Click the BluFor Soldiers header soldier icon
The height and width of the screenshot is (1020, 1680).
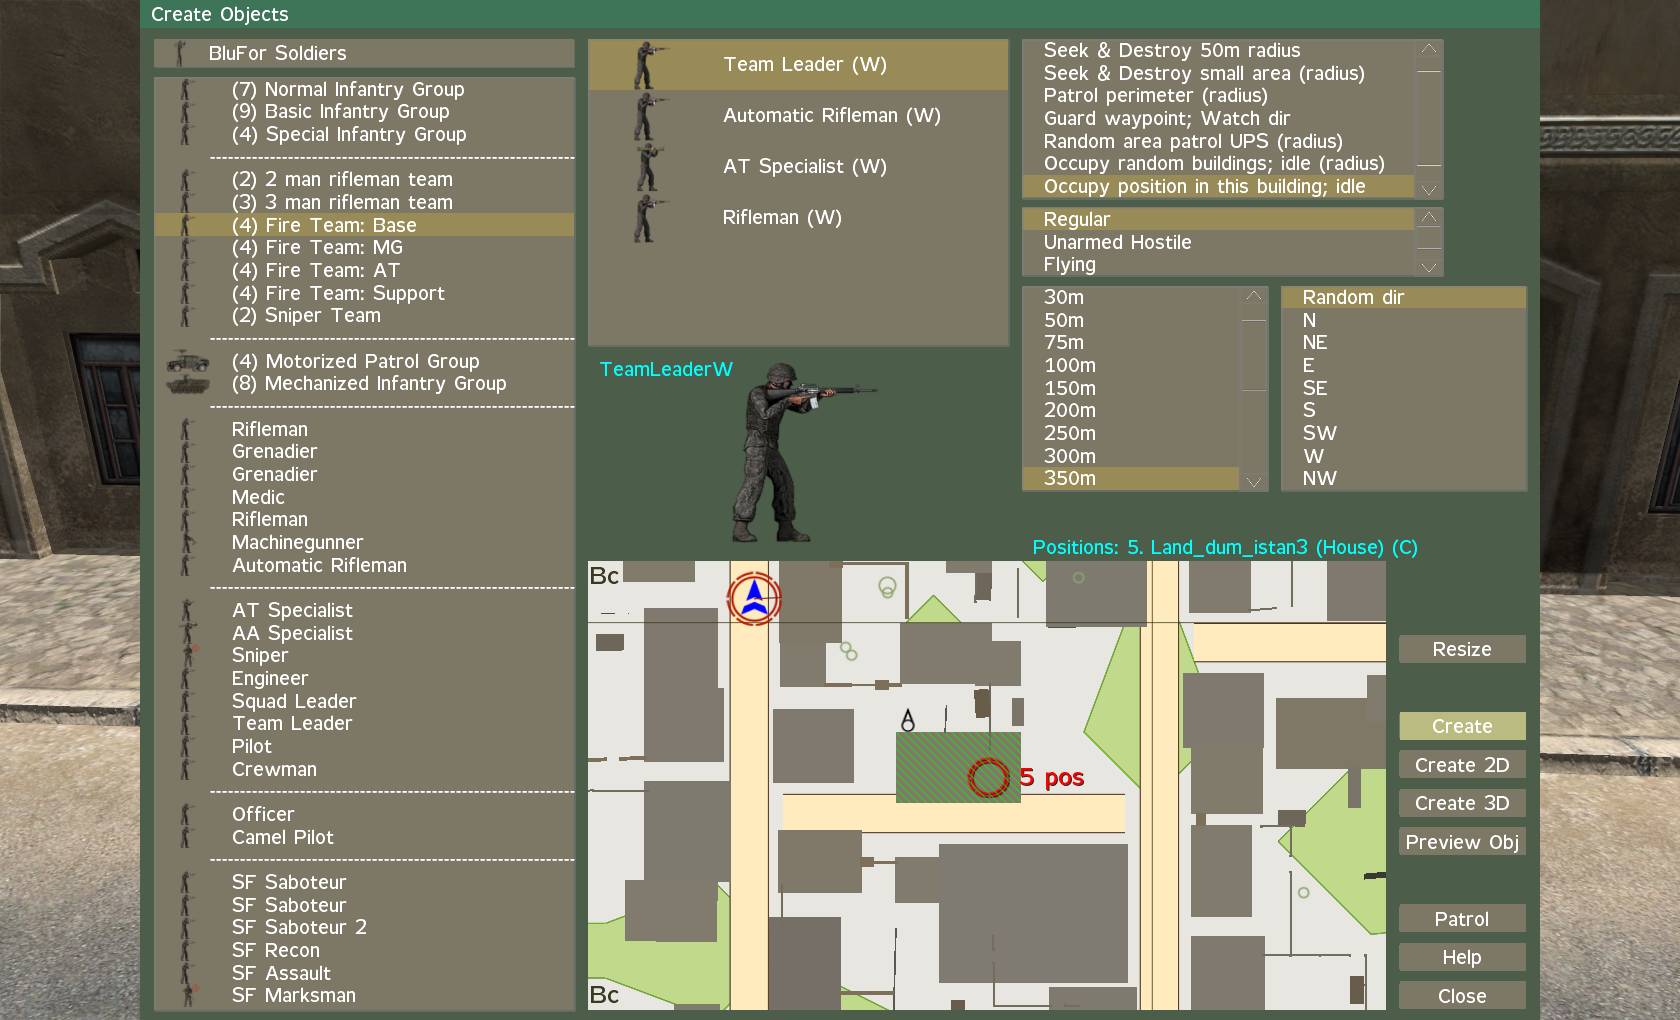click(181, 53)
